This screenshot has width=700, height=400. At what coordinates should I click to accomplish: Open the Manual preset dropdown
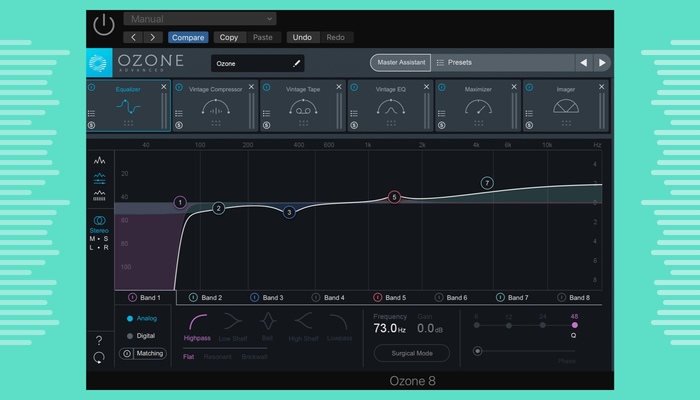(200, 18)
